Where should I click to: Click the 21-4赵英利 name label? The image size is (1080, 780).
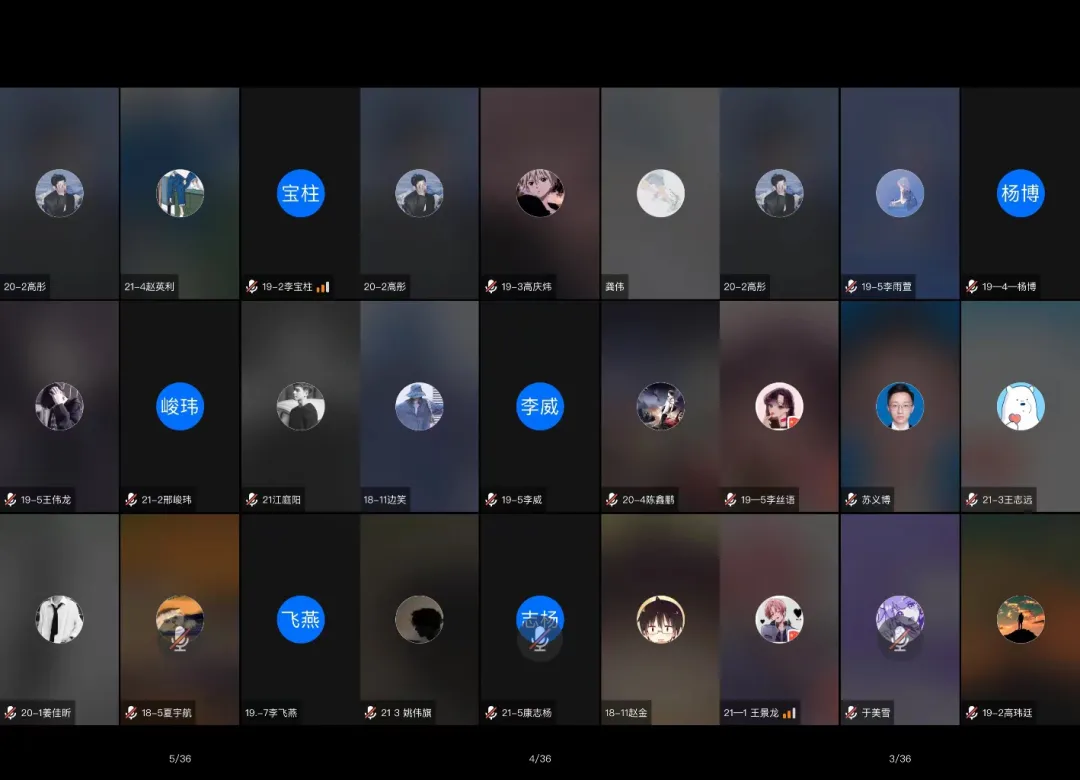click(x=150, y=287)
